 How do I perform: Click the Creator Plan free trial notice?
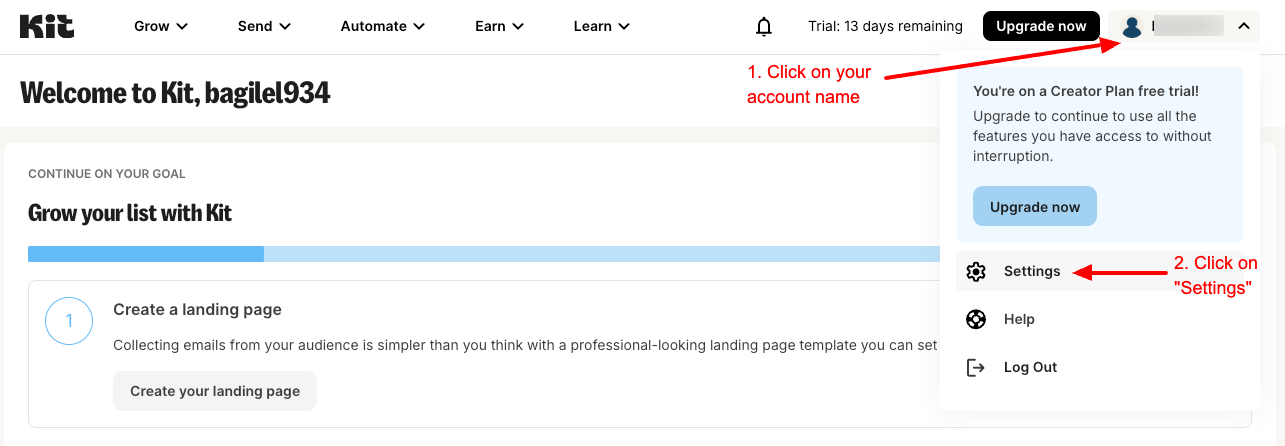1100,155
